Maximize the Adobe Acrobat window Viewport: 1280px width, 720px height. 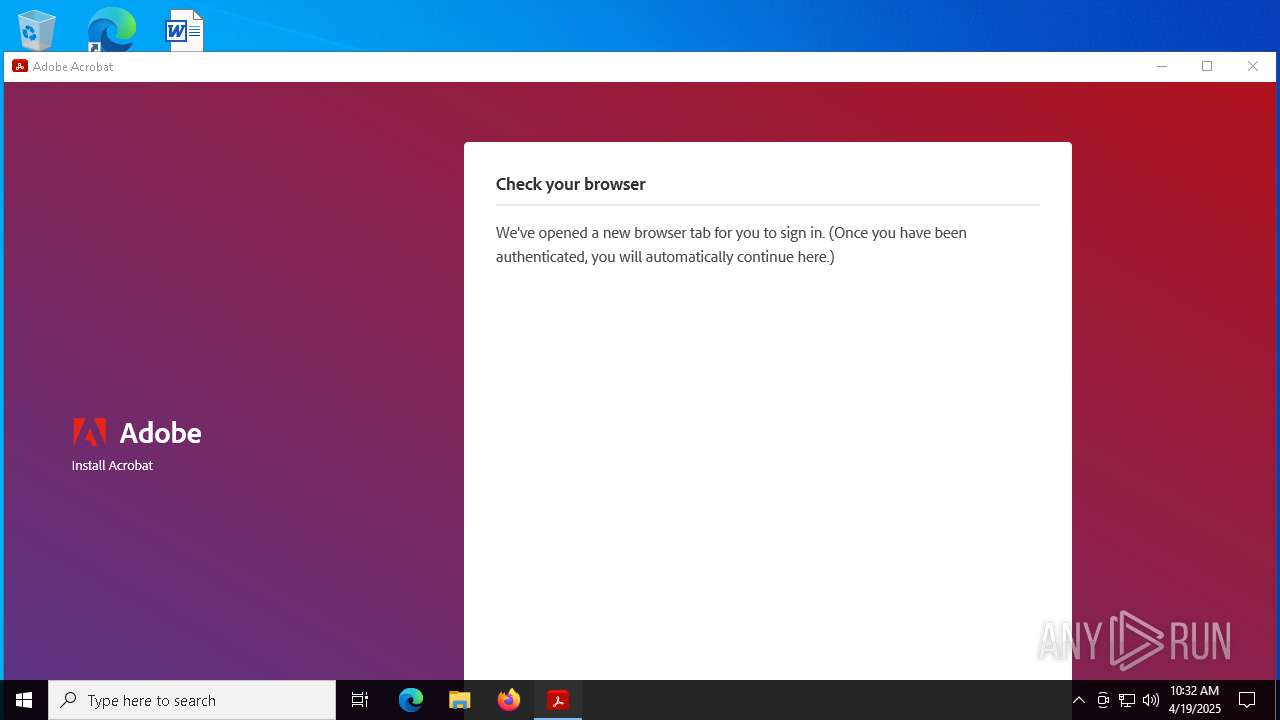(x=1207, y=66)
